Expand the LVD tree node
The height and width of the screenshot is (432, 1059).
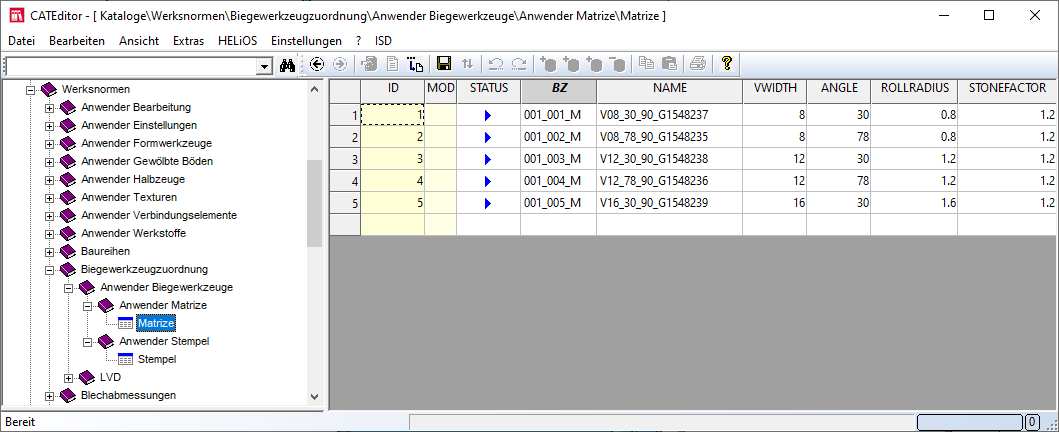click(x=68, y=377)
